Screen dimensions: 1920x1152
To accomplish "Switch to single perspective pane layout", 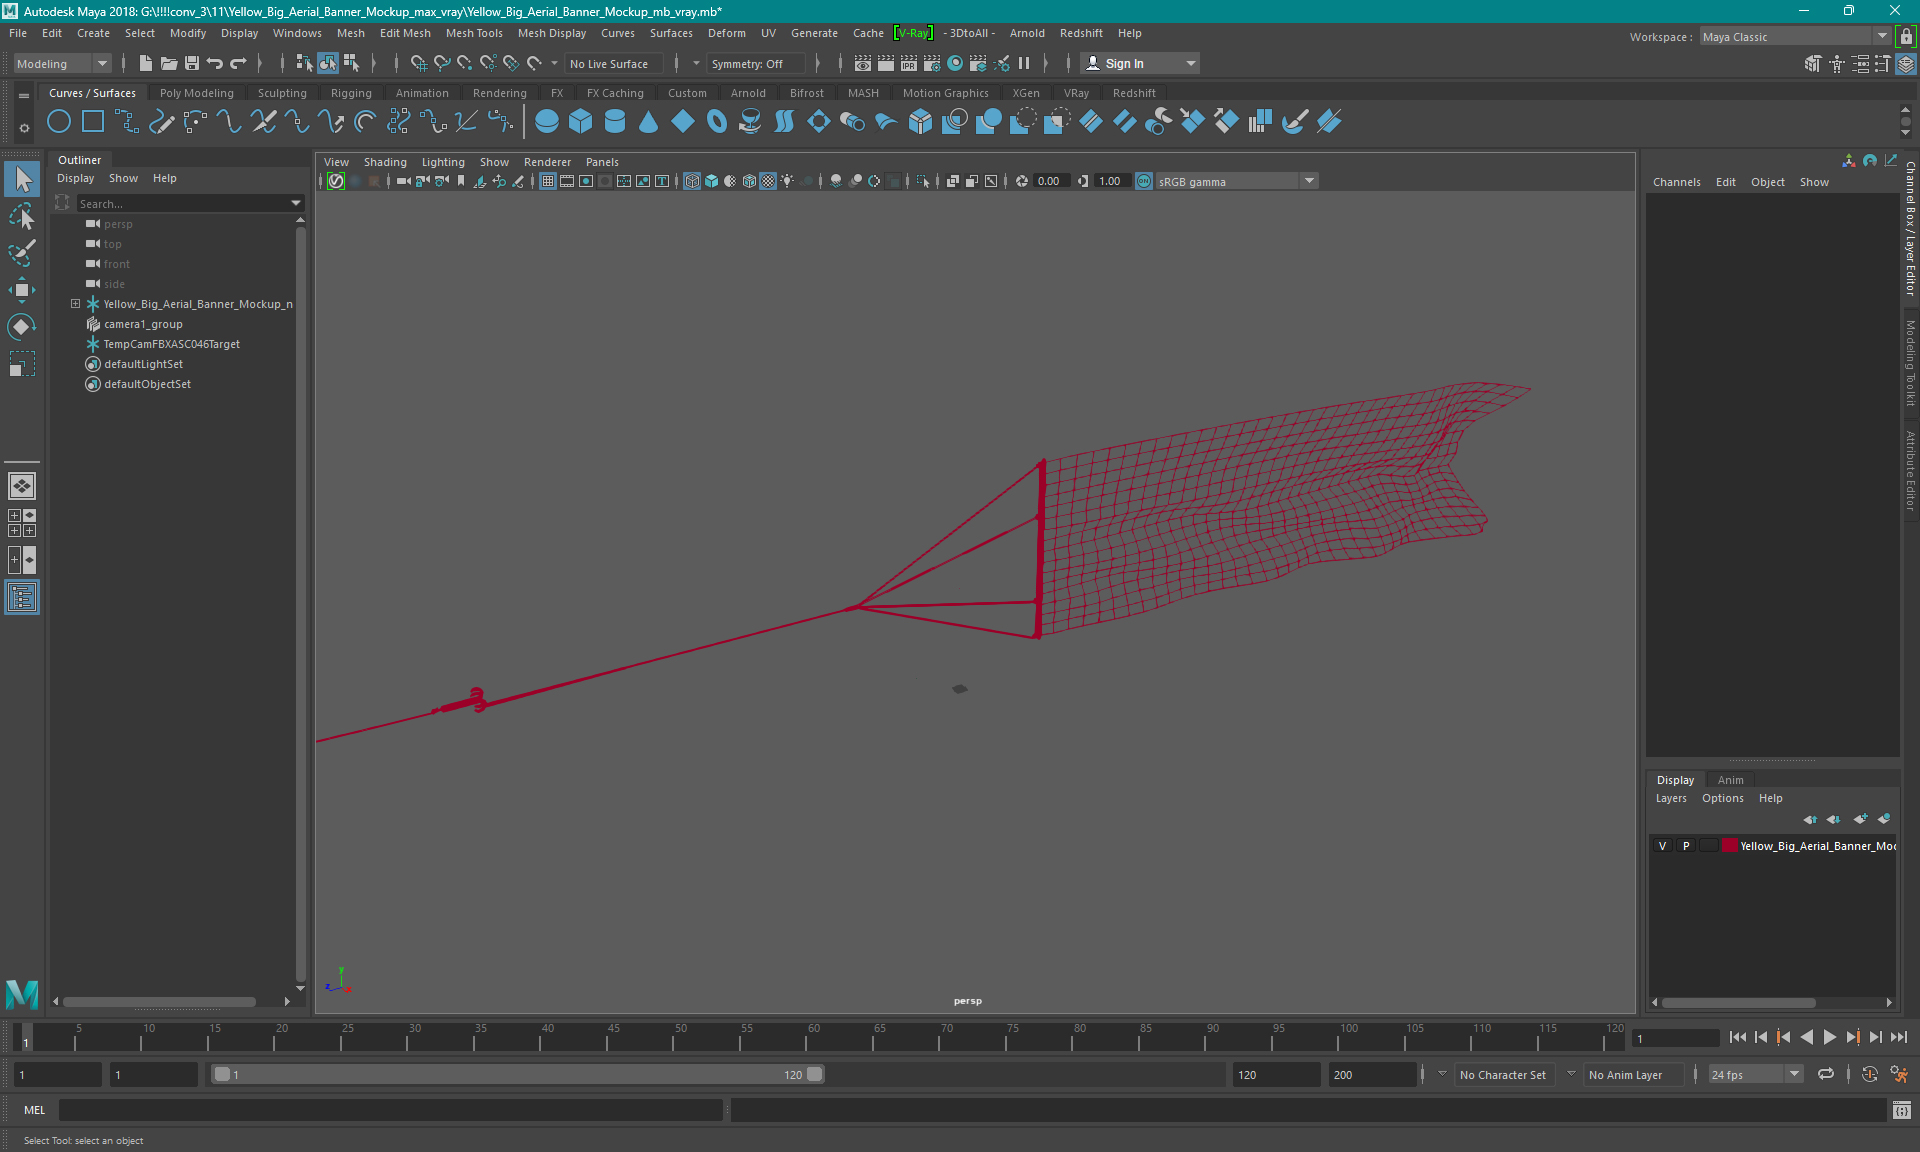I will pyautogui.click(x=22, y=486).
